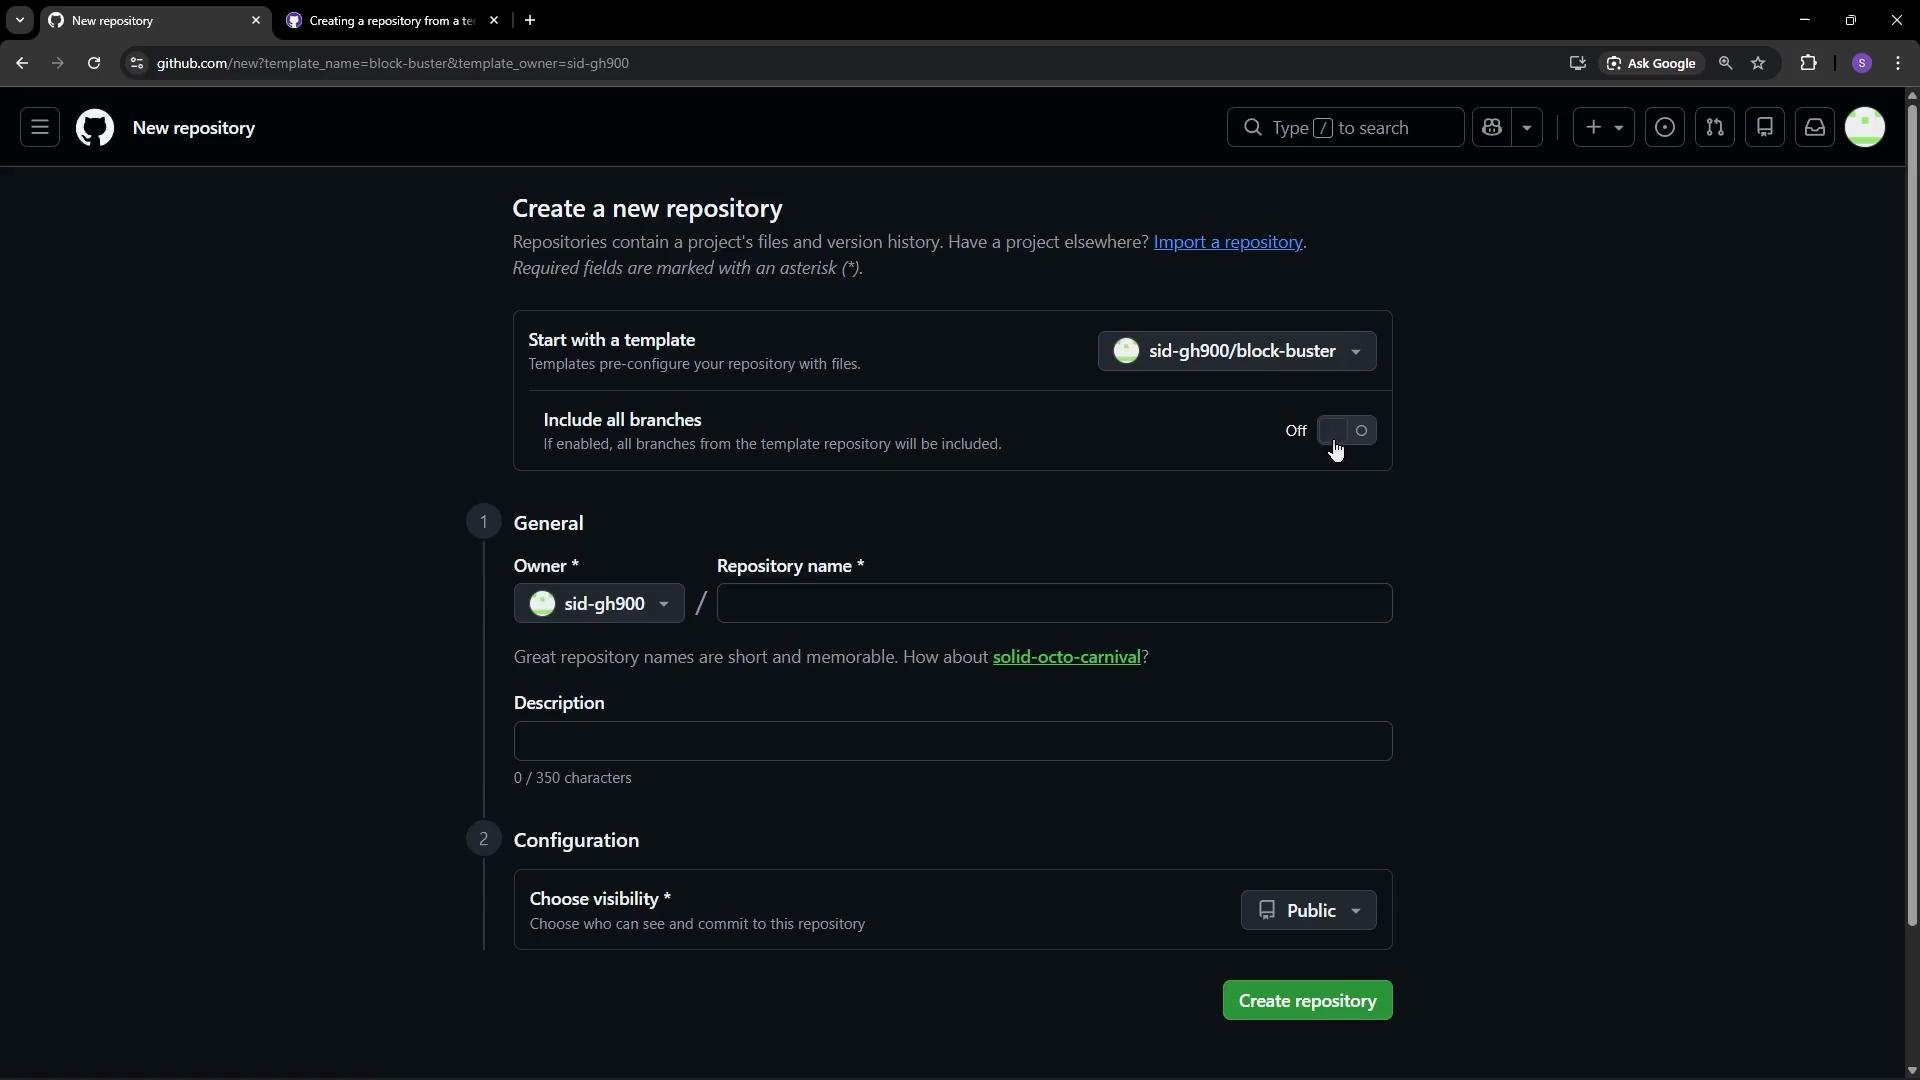The width and height of the screenshot is (1920, 1080).
Task: Click the Create repository button
Action: pyautogui.click(x=1307, y=1001)
